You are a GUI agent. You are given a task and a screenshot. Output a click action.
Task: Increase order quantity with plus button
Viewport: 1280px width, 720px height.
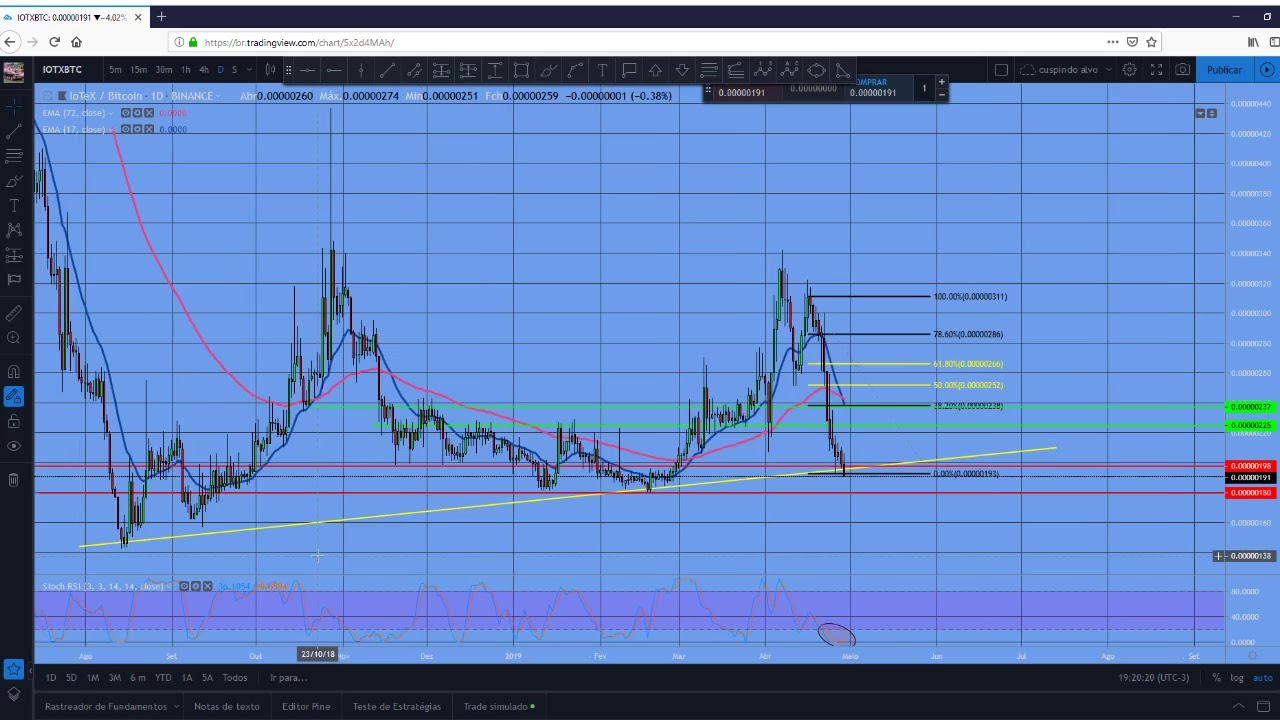(x=941, y=82)
